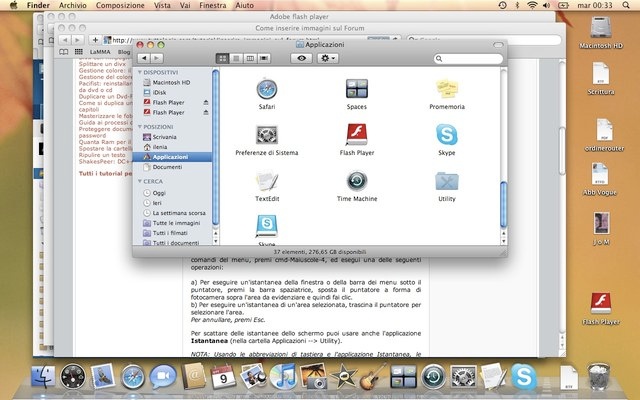640x400 pixels.
Task: Select the Promemoria sticky notes app
Action: (x=447, y=89)
